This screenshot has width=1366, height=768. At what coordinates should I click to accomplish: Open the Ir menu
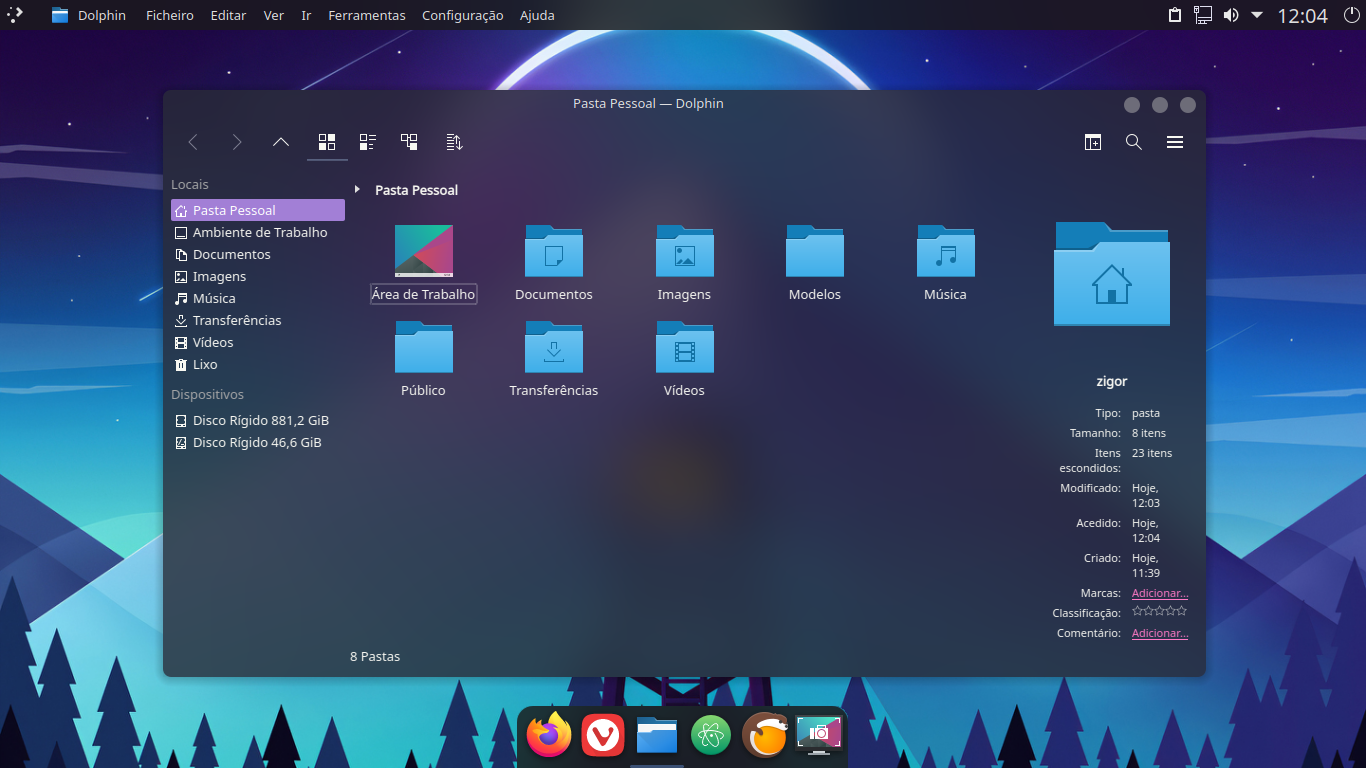point(306,15)
